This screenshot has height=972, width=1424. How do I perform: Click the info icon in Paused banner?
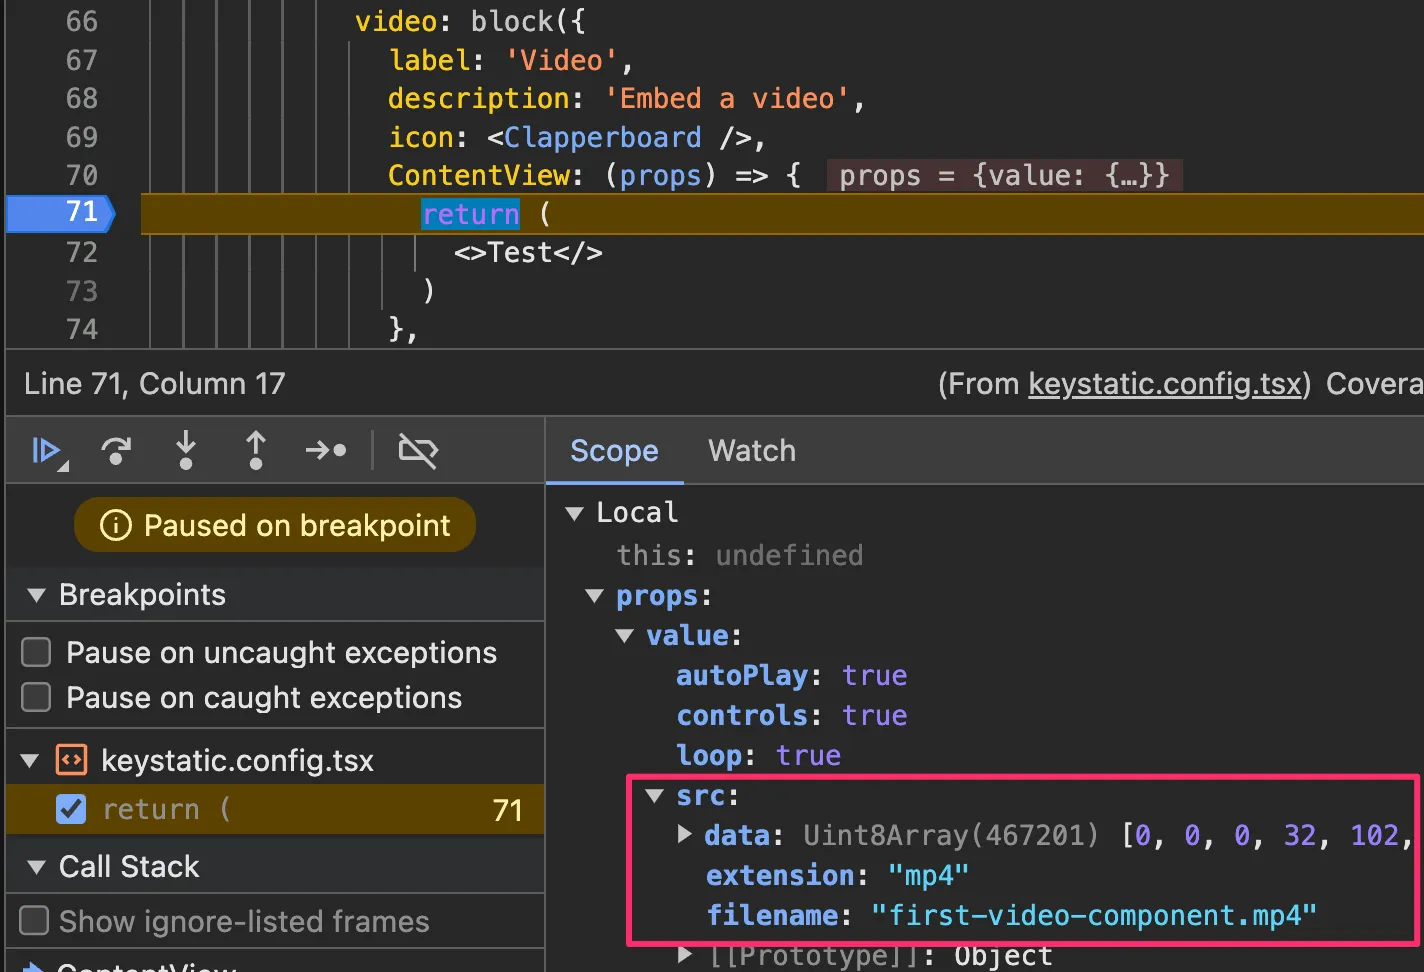click(x=116, y=525)
